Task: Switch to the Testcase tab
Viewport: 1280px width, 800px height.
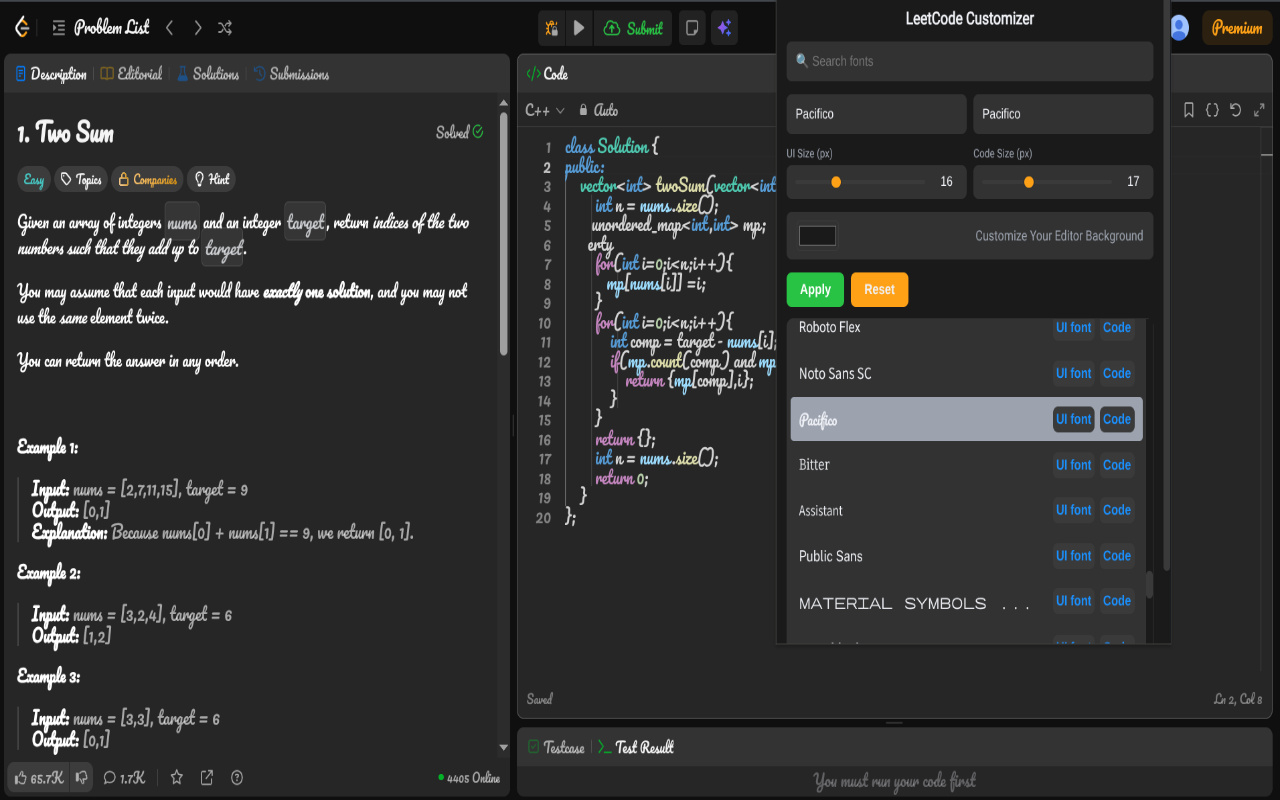Action: (x=556, y=747)
